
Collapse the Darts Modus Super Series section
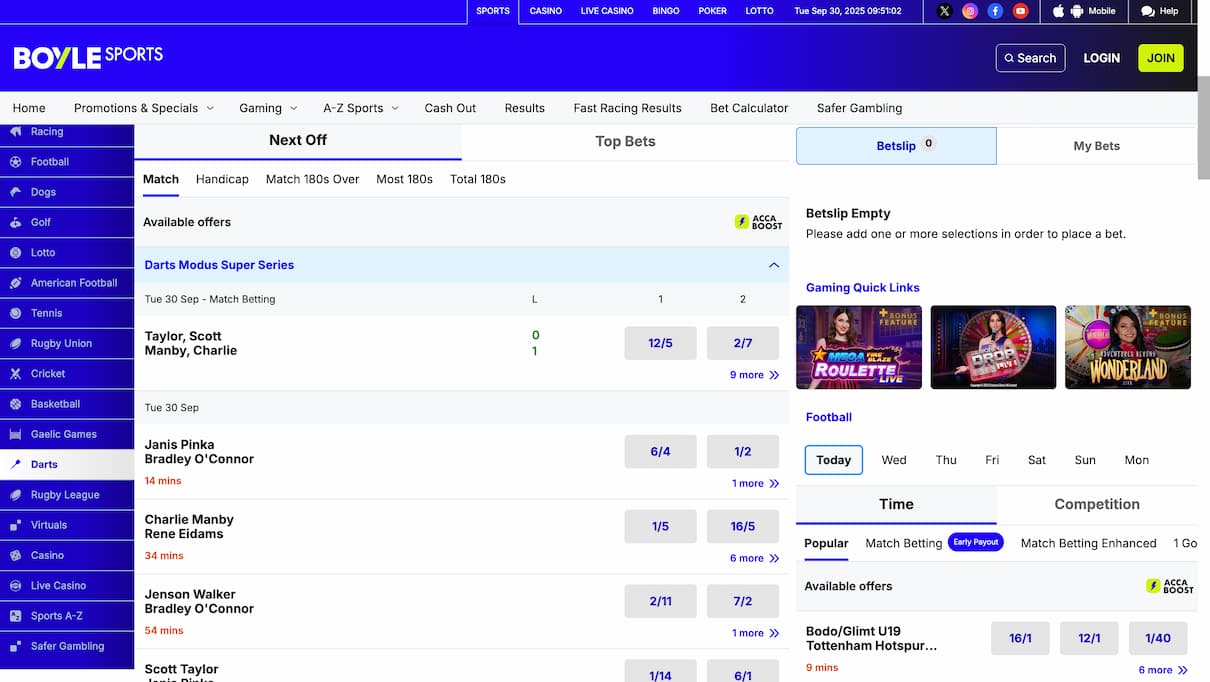click(773, 265)
